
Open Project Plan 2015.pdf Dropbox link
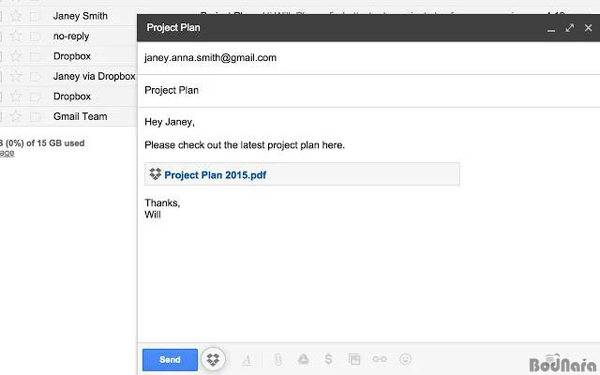pyautogui.click(x=215, y=175)
